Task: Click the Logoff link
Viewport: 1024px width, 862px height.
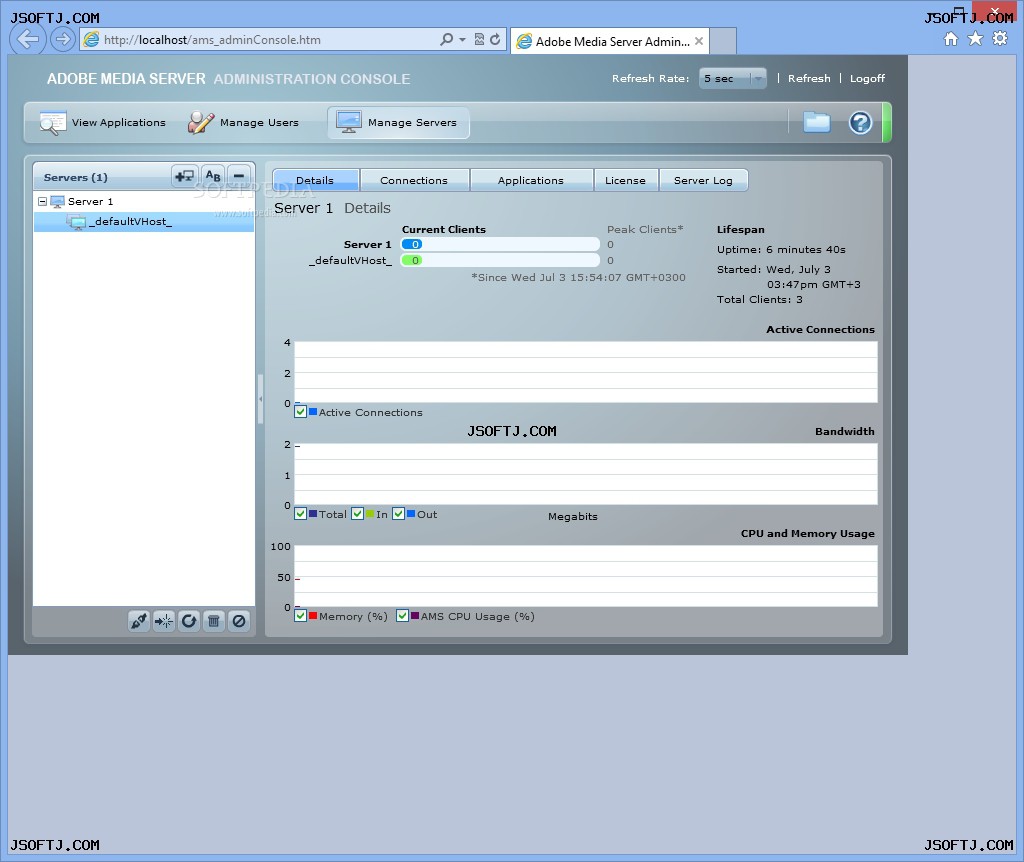Action: pyautogui.click(x=867, y=78)
